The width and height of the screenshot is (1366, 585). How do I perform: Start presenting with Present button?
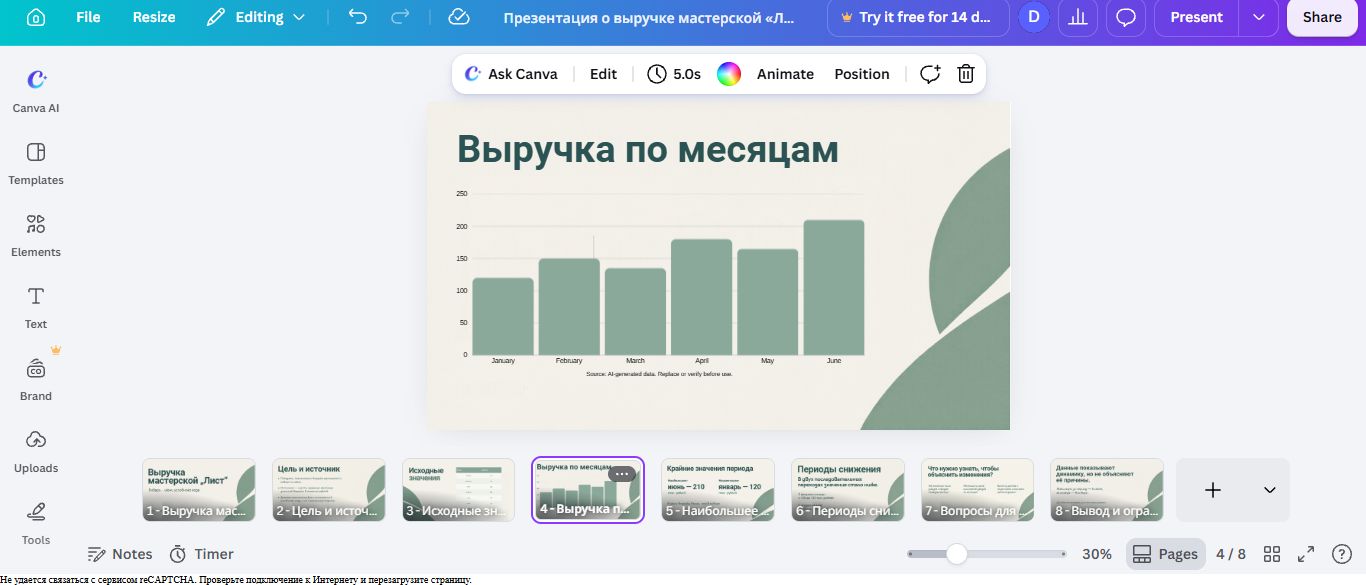tap(1196, 17)
